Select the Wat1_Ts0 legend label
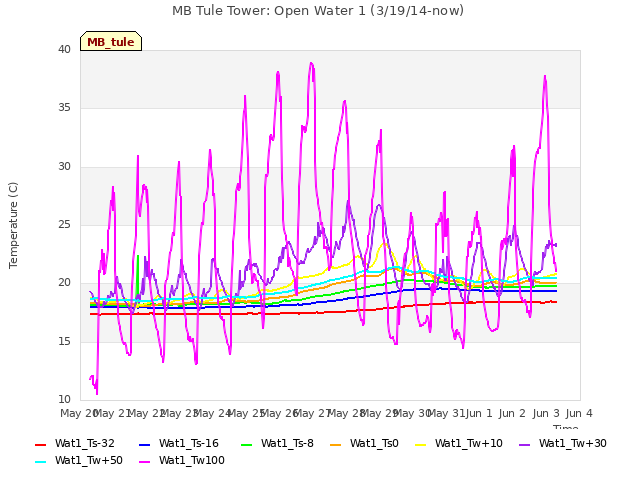The image size is (640, 480). 374,443
